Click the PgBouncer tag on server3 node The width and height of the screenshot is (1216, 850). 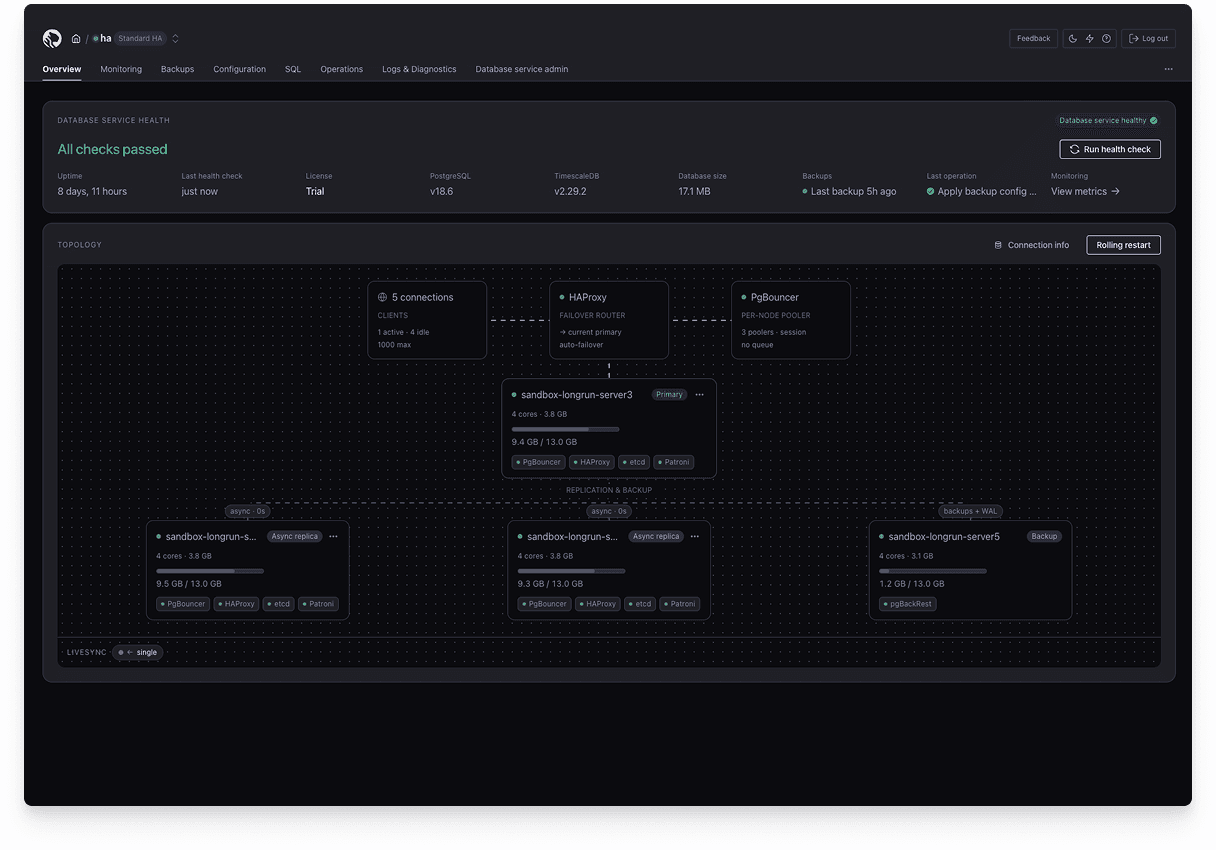(x=538, y=462)
